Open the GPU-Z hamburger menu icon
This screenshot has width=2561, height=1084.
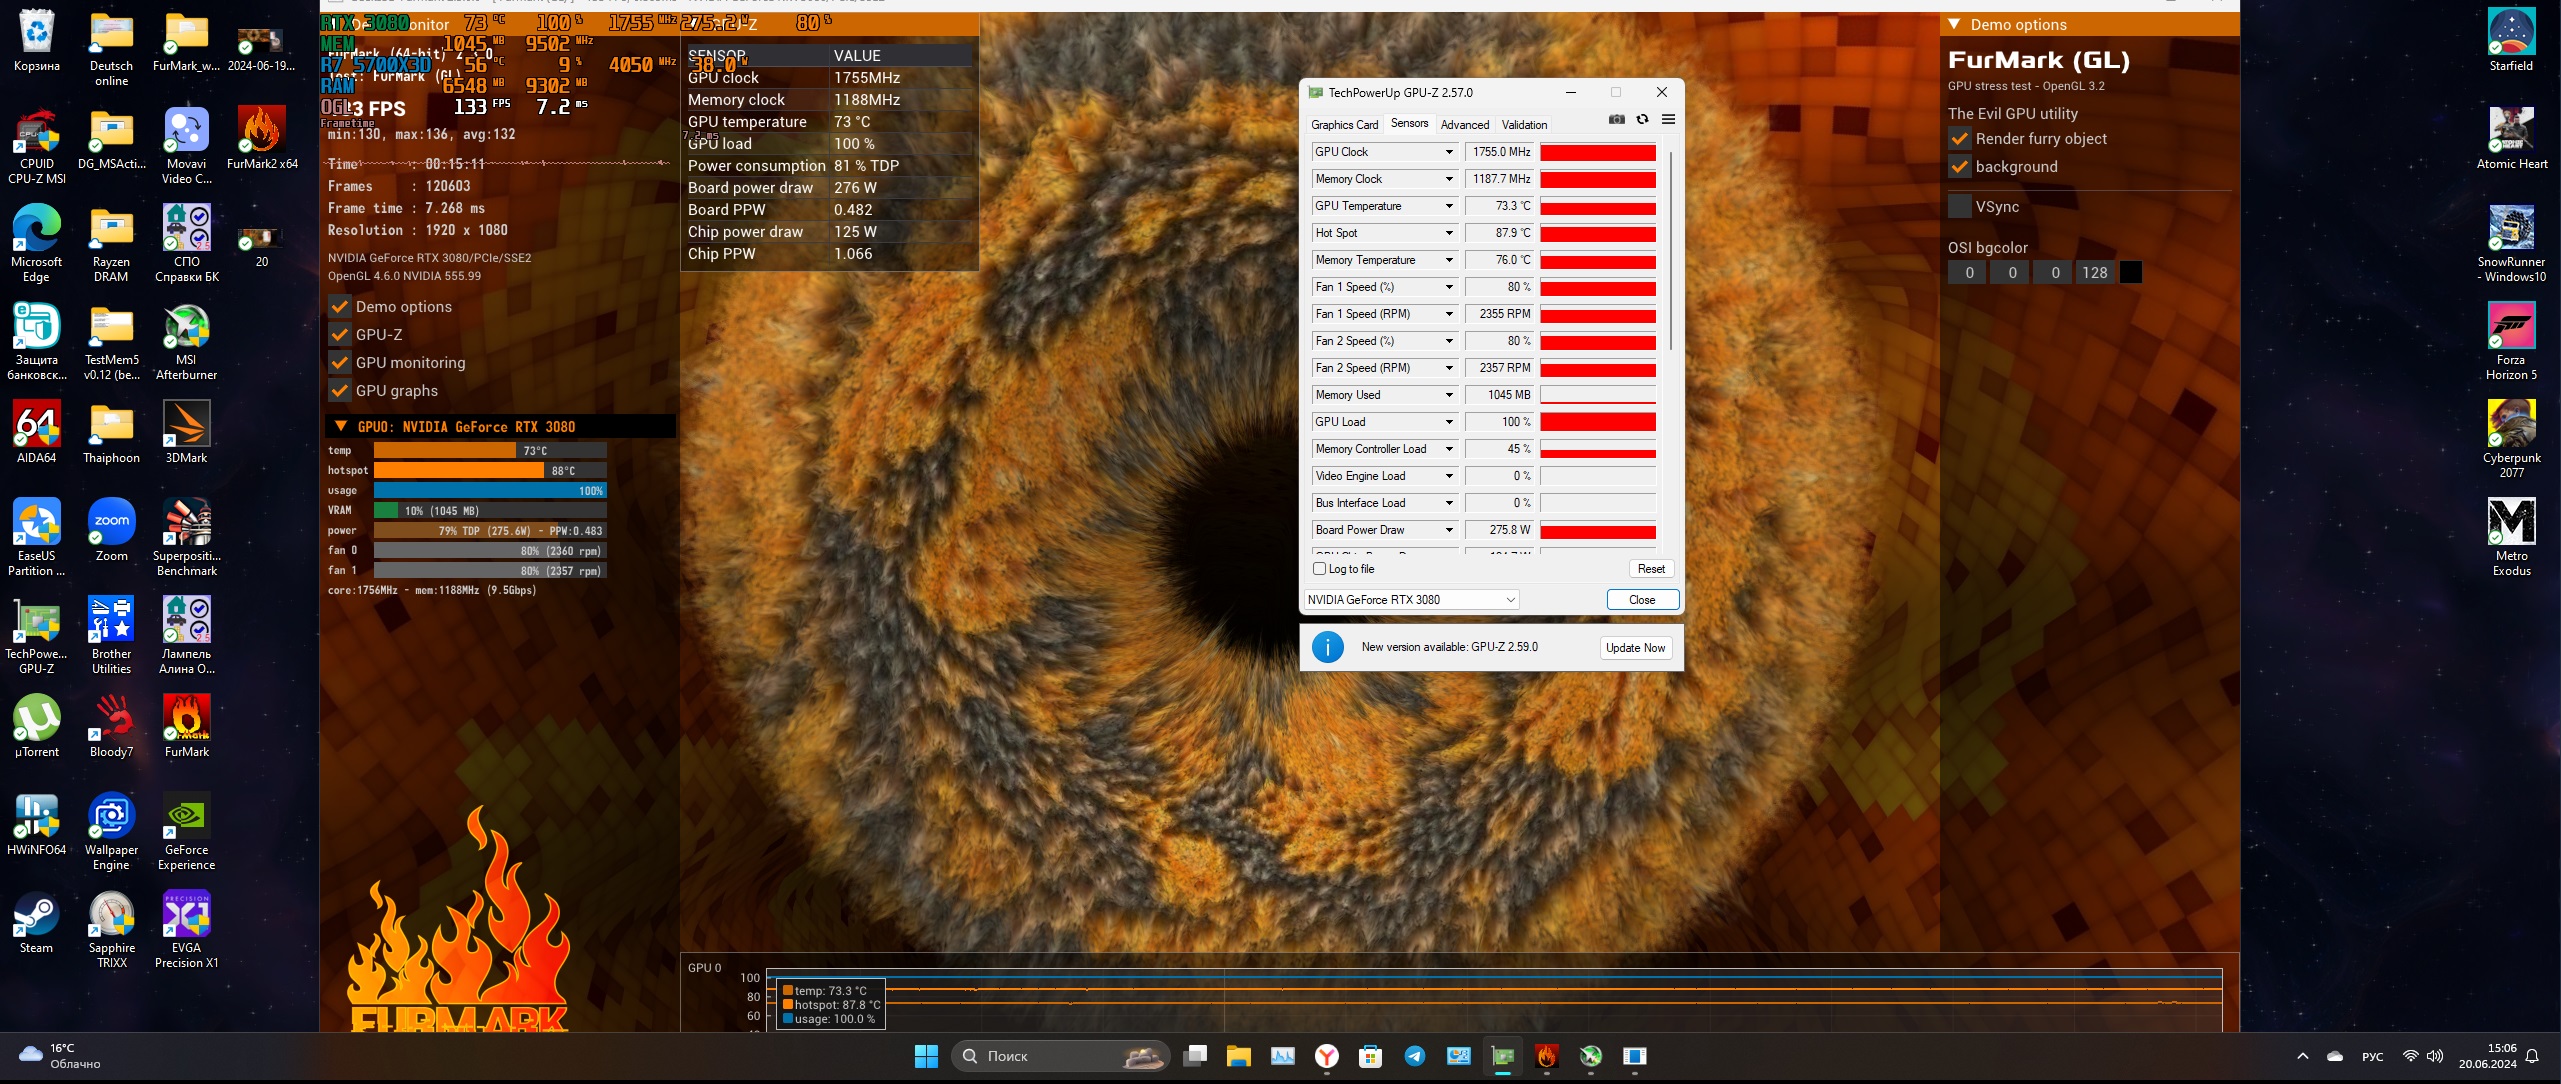[1668, 120]
